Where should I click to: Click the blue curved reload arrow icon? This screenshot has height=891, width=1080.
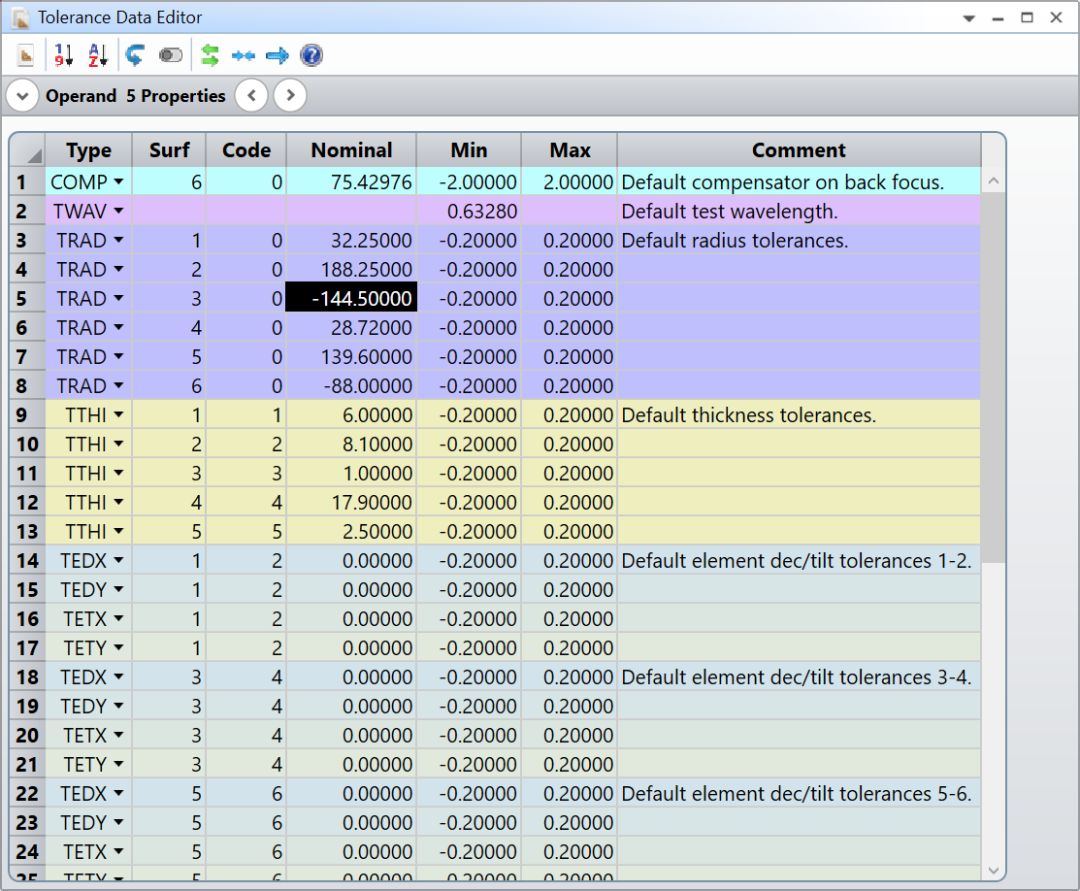[x=135, y=56]
